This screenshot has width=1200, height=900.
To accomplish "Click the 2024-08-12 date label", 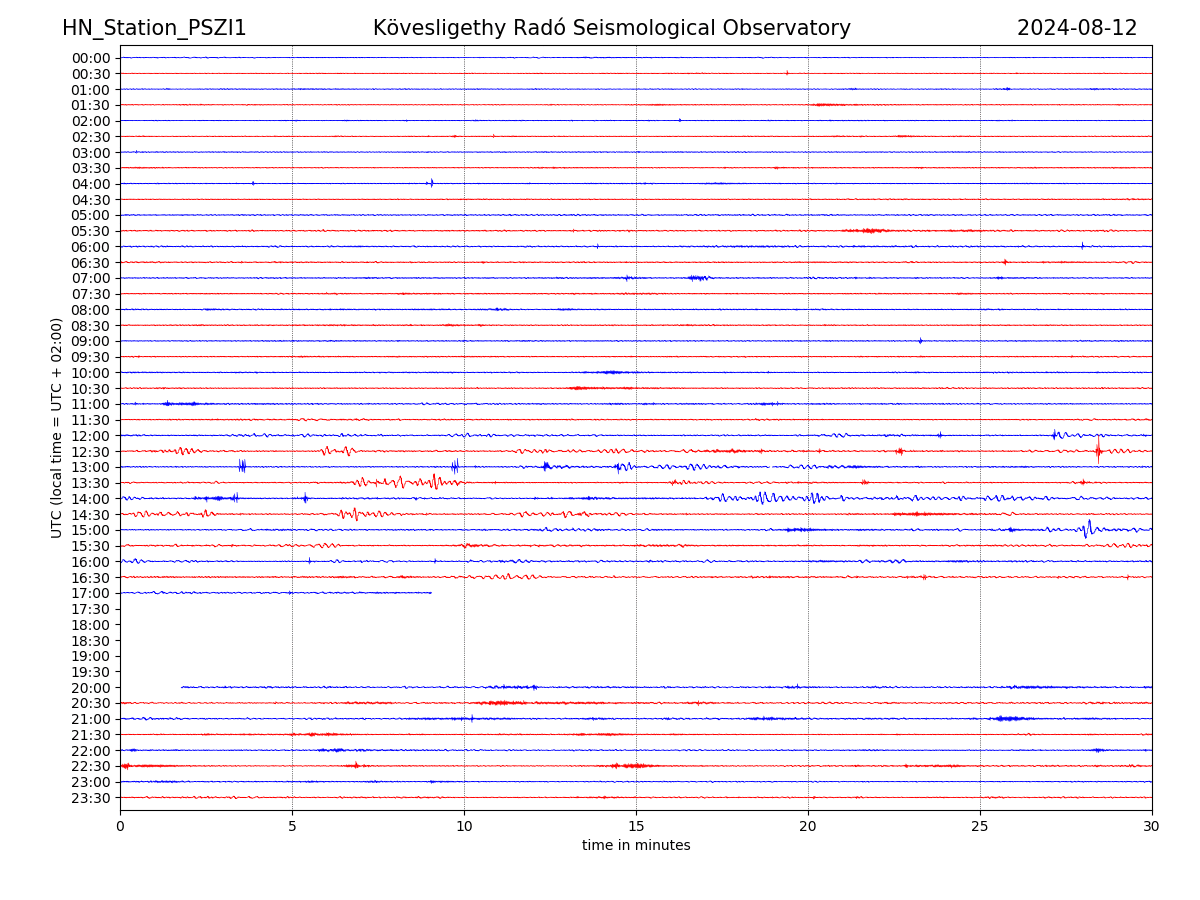I will pyautogui.click(x=1076, y=28).
